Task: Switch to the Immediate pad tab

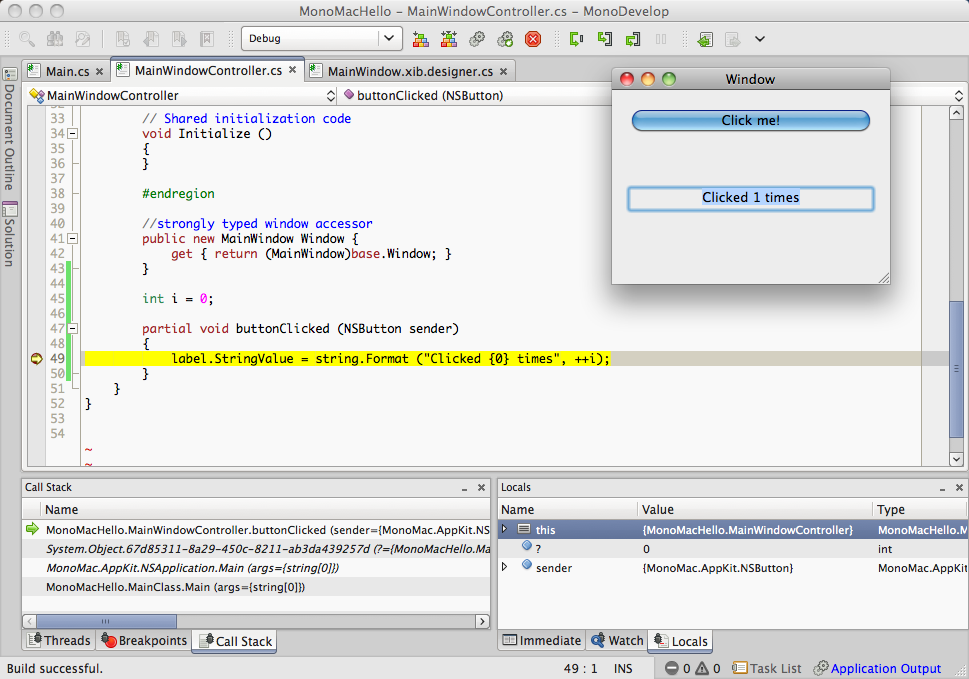Action: tap(542, 641)
